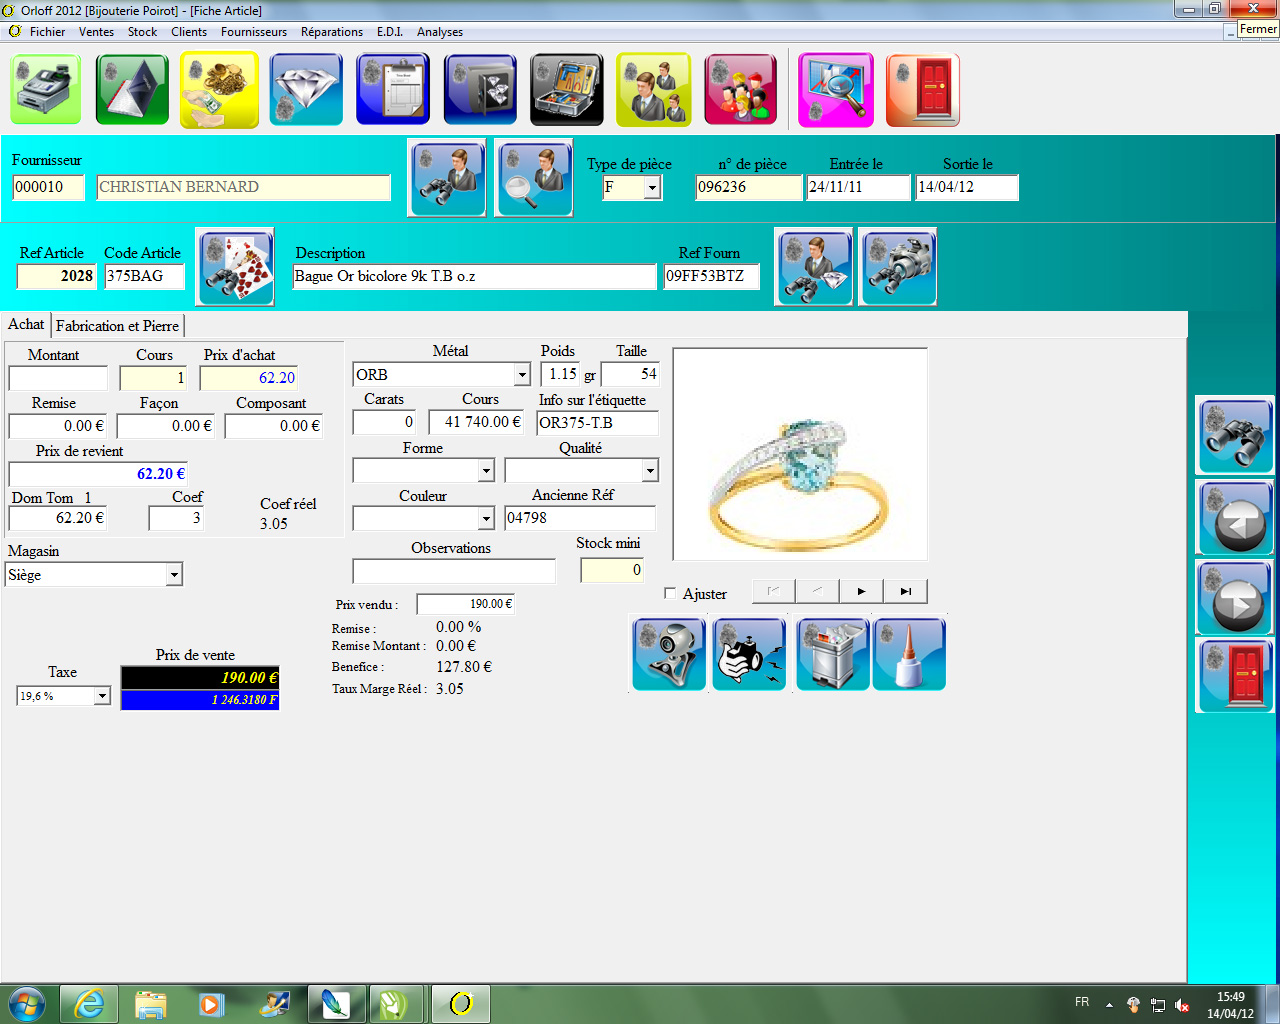Click the glue bottle icon
The width and height of the screenshot is (1280, 1024).
(909, 654)
